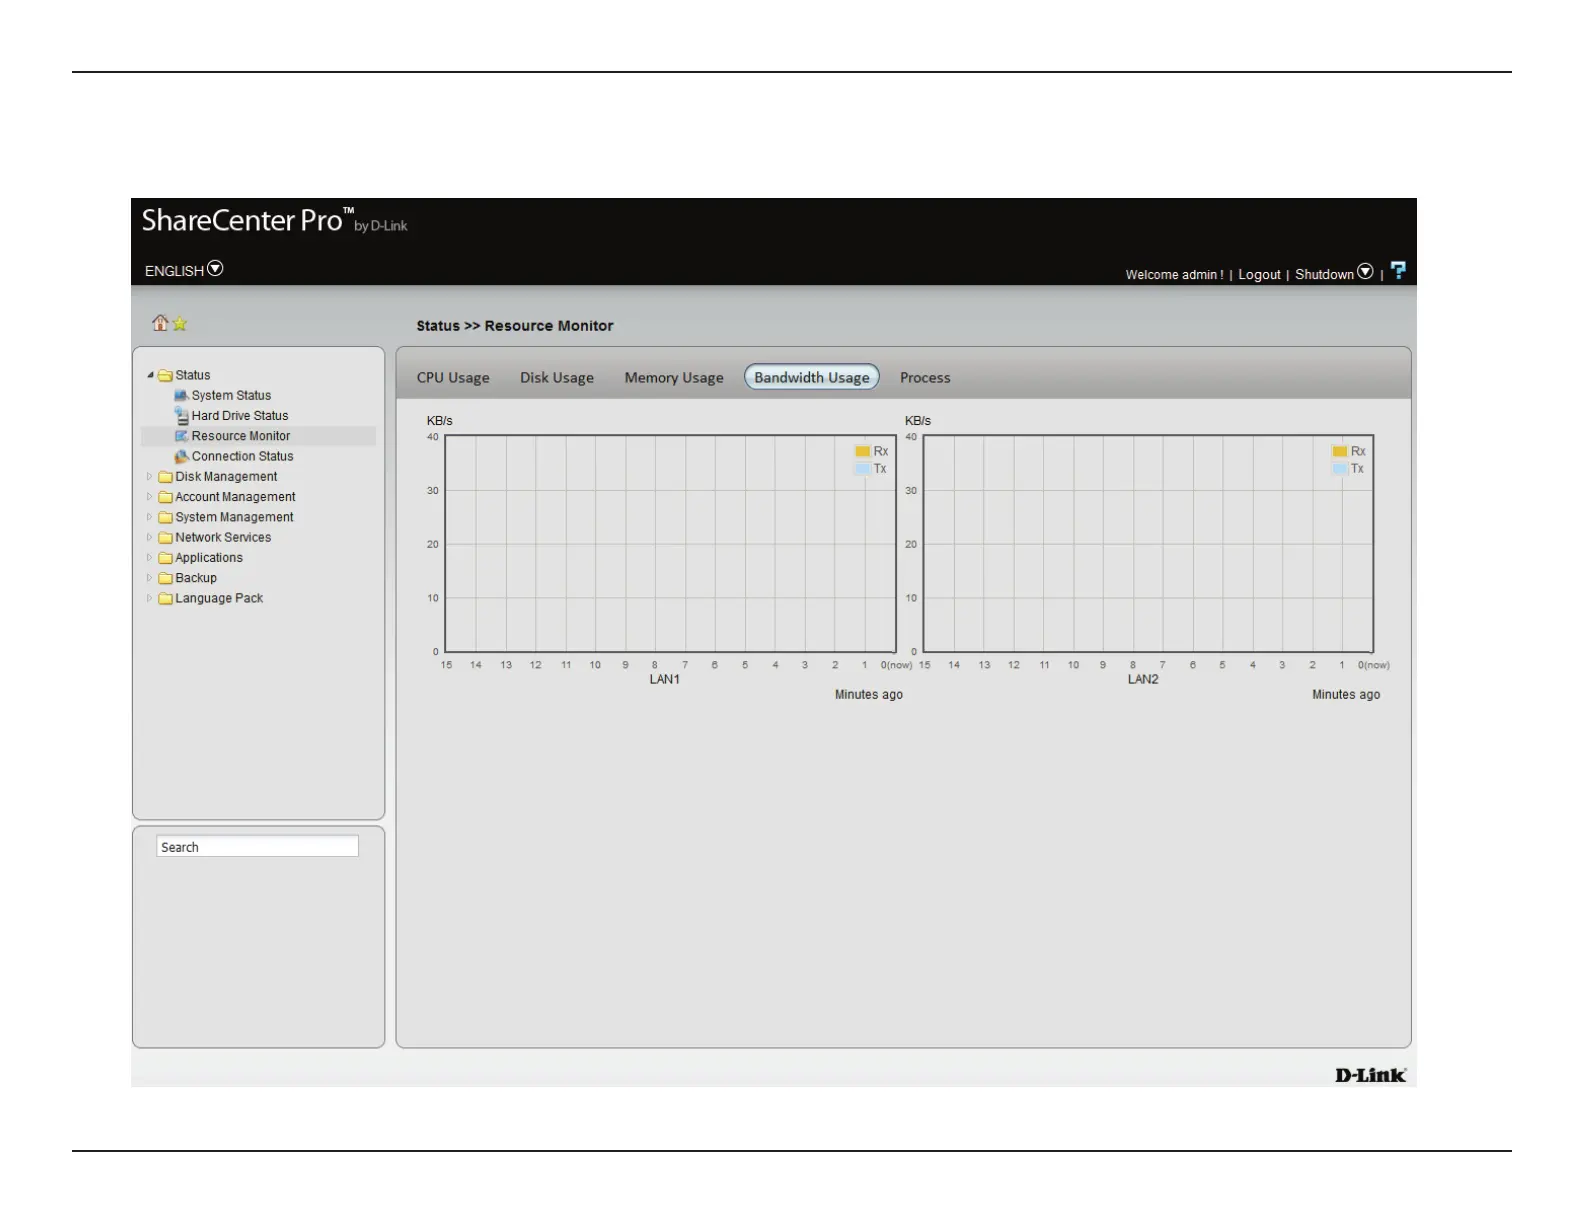The width and height of the screenshot is (1584, 1224).
Task: Click the System Status monitor icon
Action: pyautogui.click(x=181, y=396)
